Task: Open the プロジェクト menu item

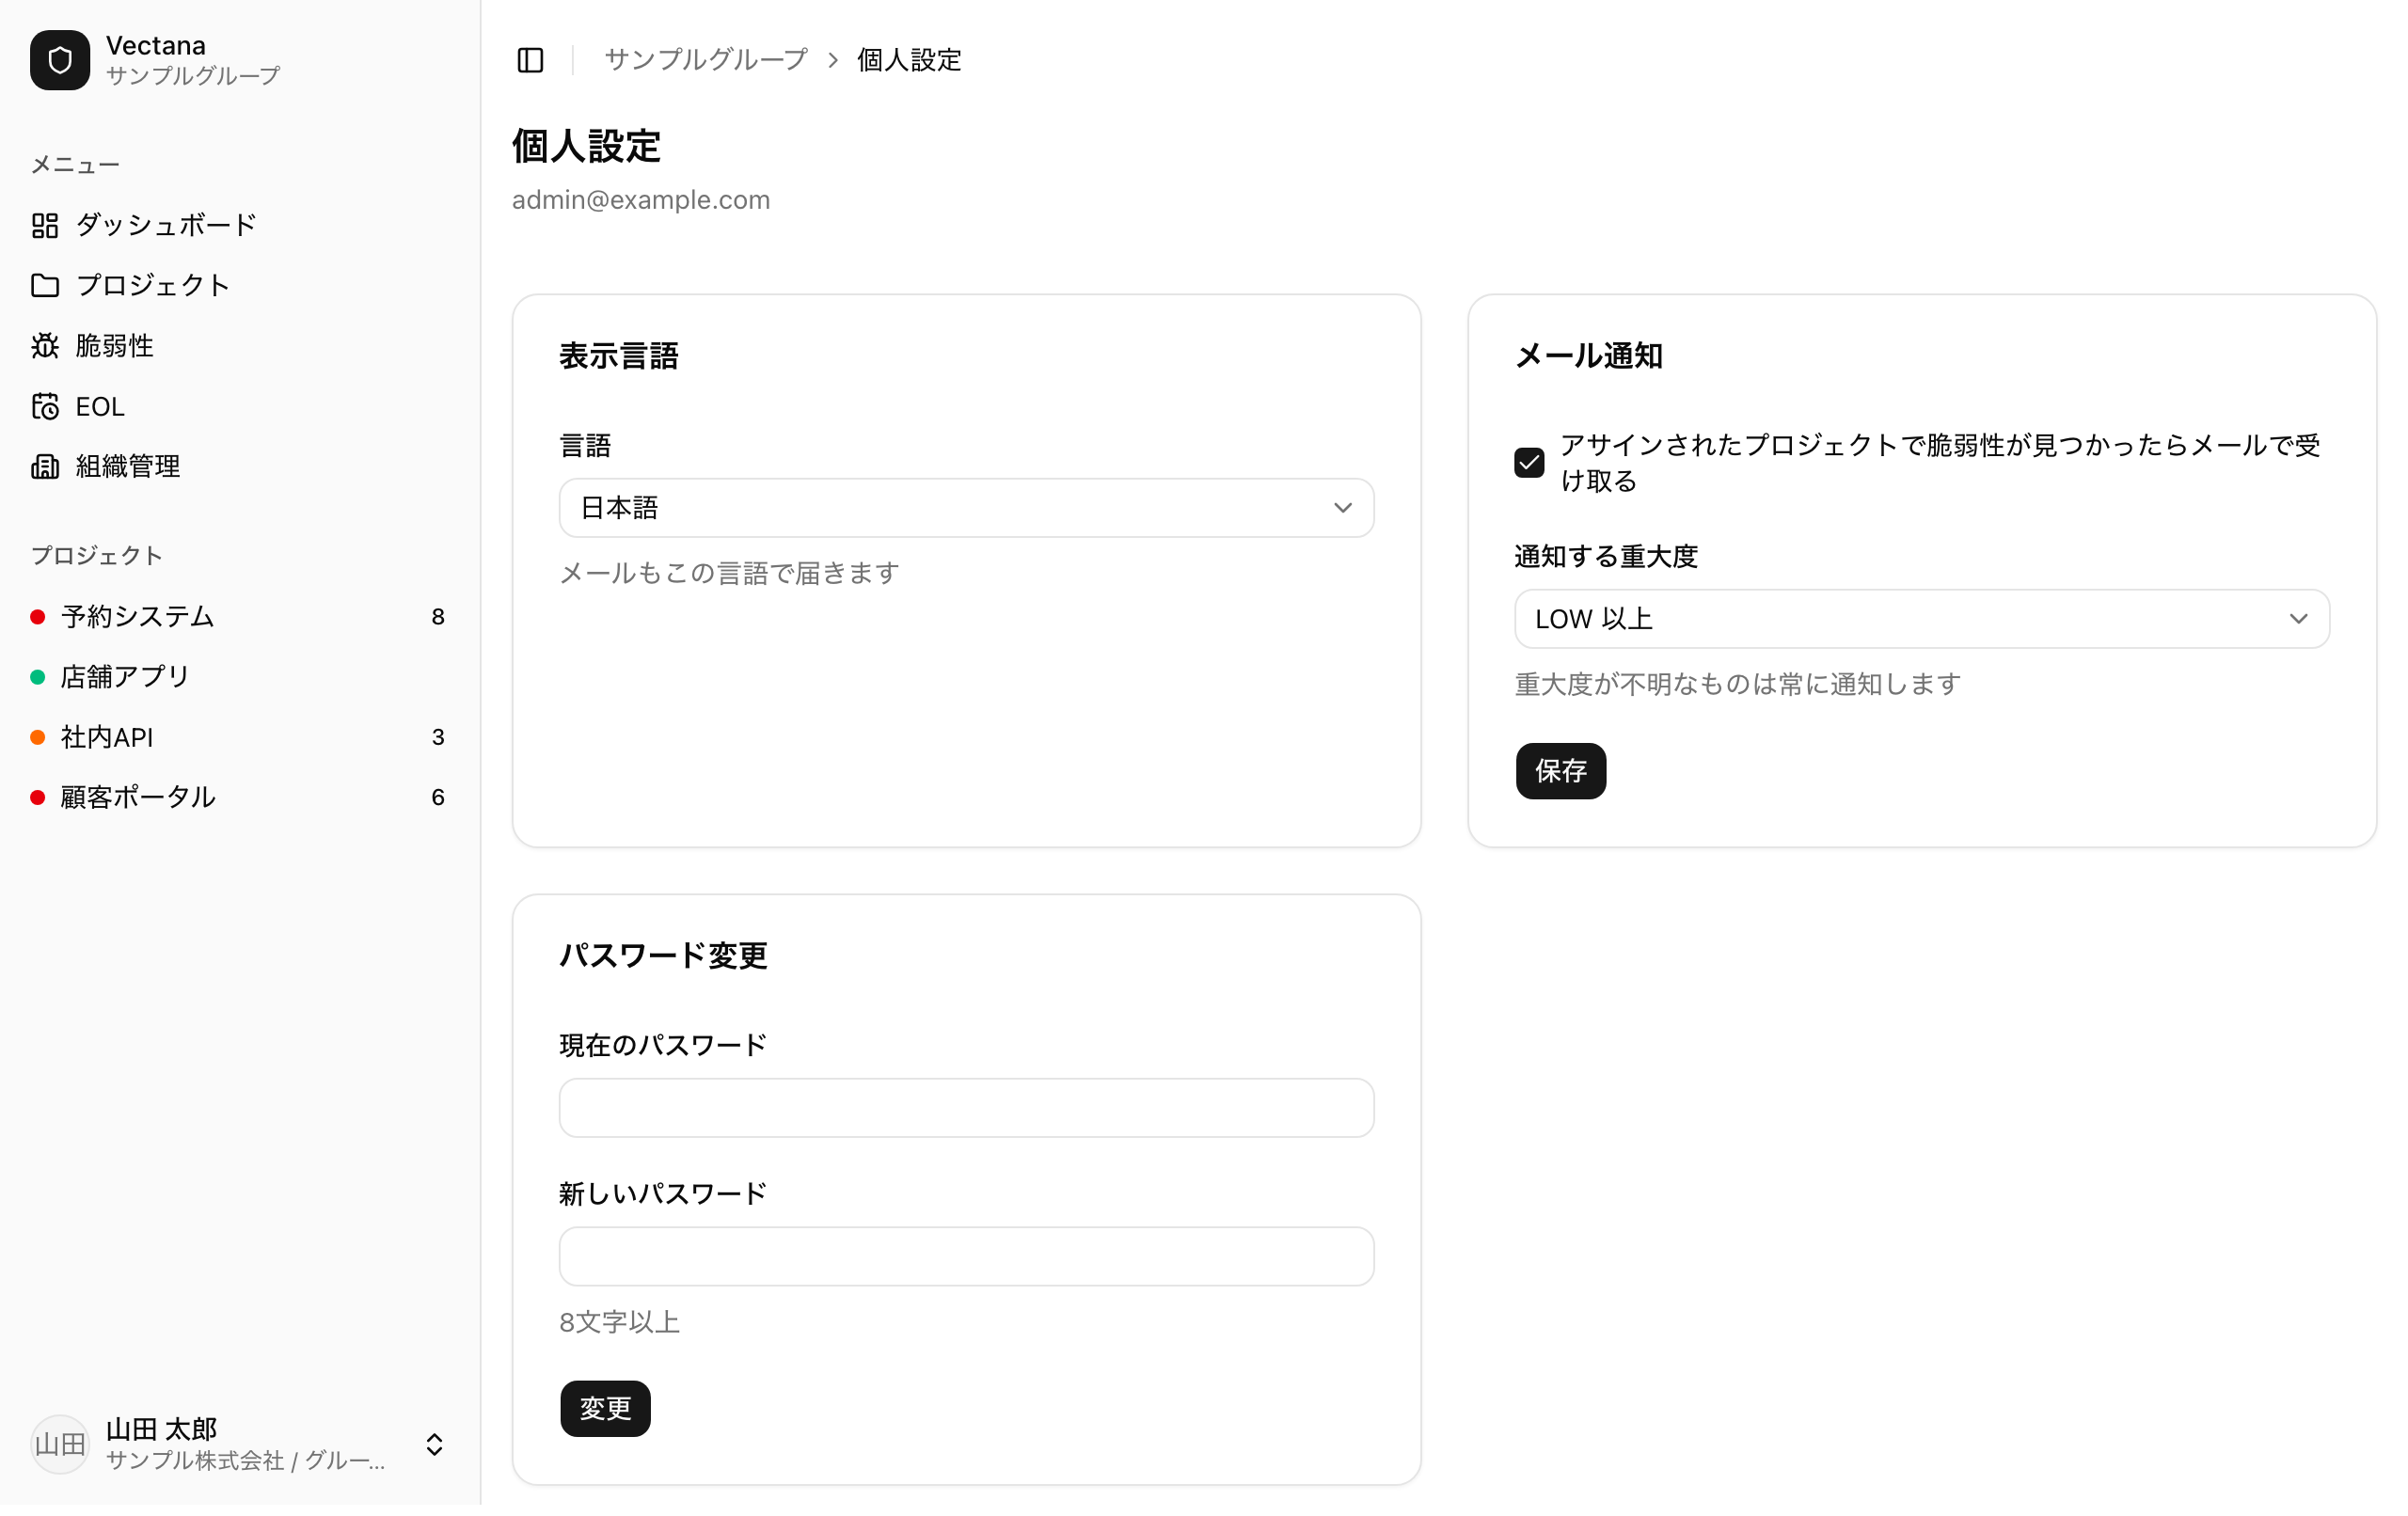Action: (240, 285)
